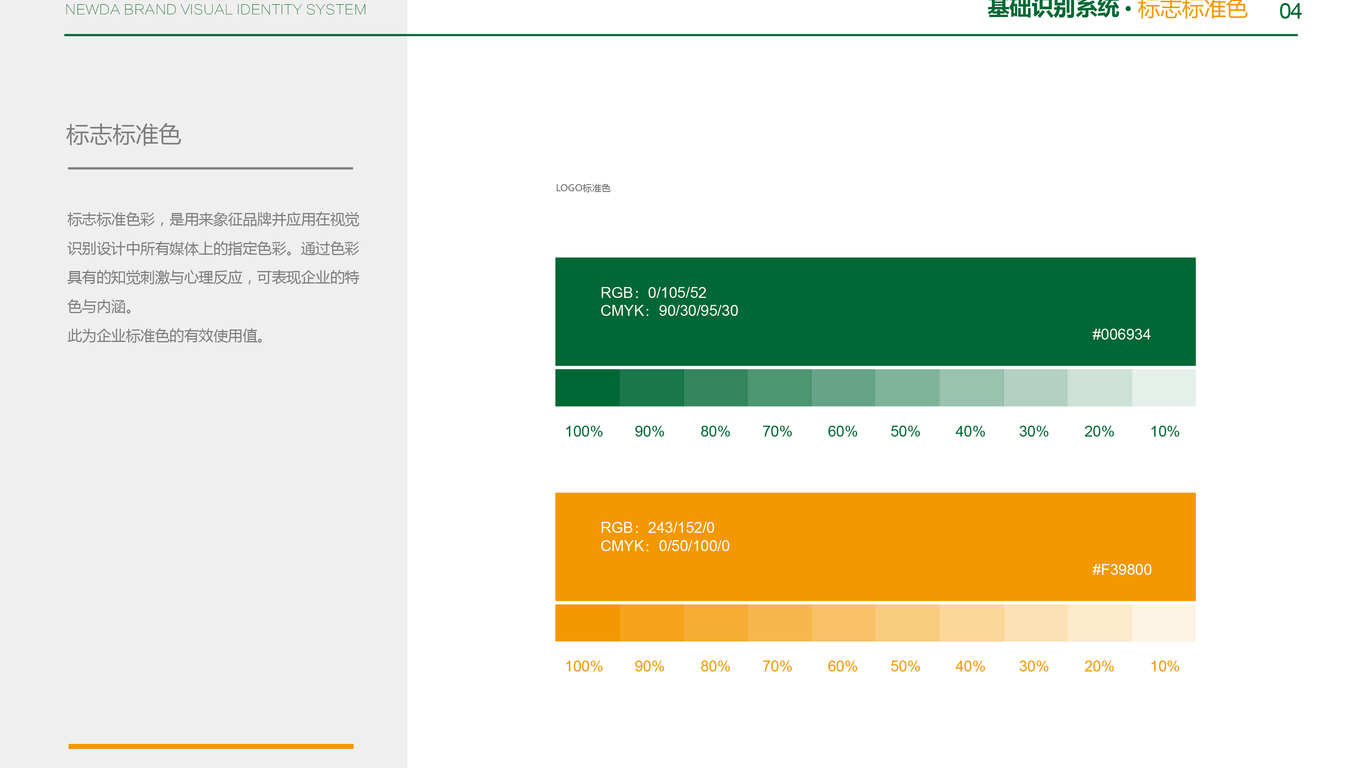The width and height of the screenshot is (1366, 768).
Task: Choose the 70% orange tint swatch
Action: [x=780, y=623]
